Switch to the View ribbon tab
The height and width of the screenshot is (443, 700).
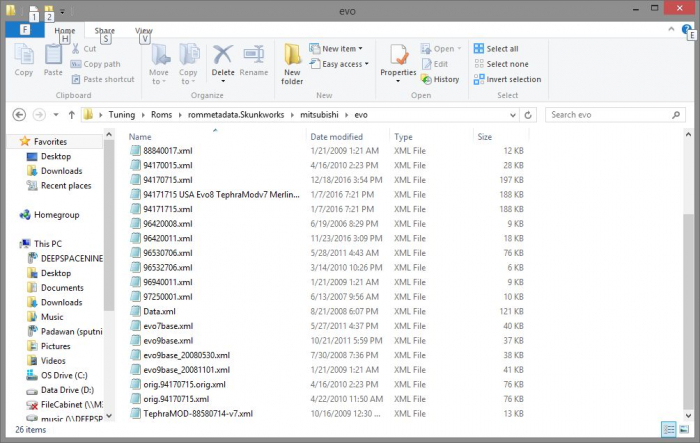(x=144, y=31)
